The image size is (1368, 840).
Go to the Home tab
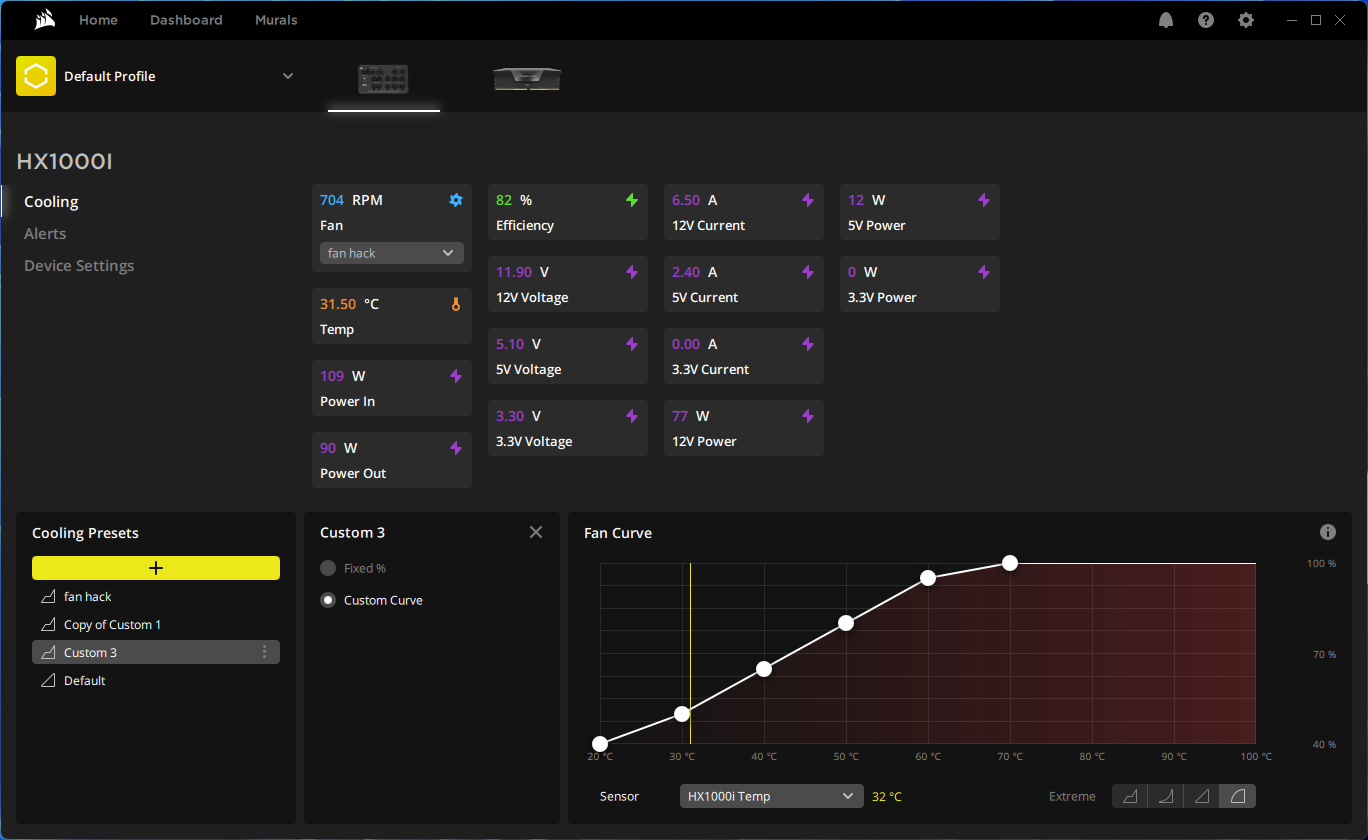[98, 20]
